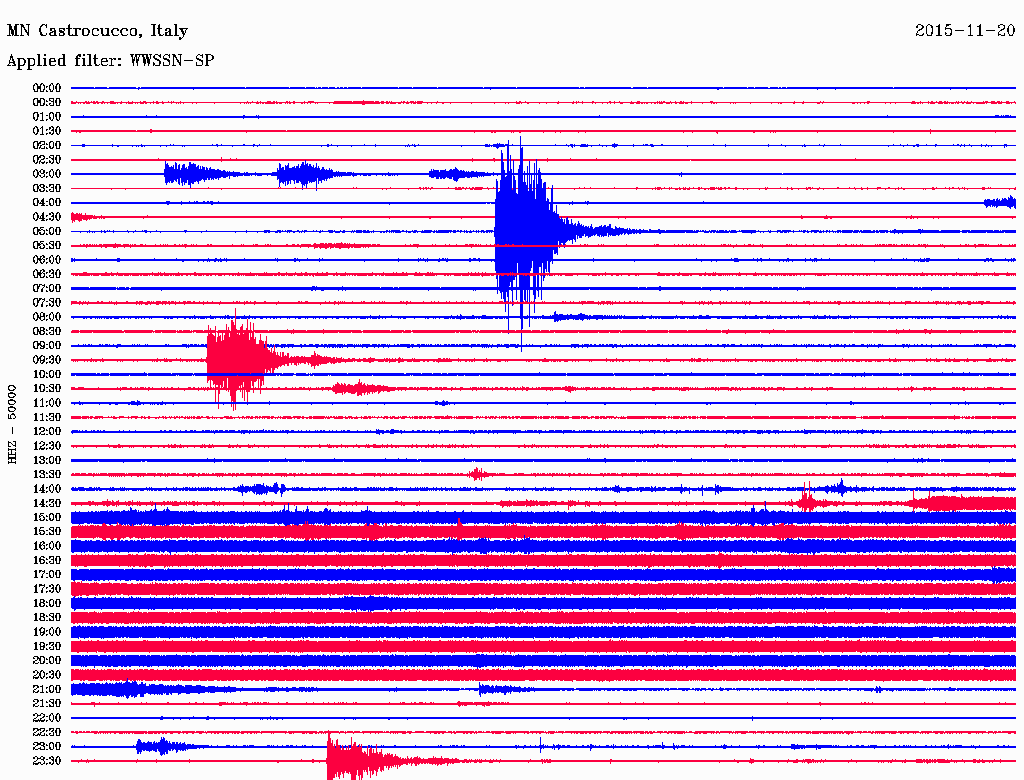Select the 20:30 time label

[x=47, y=675]
